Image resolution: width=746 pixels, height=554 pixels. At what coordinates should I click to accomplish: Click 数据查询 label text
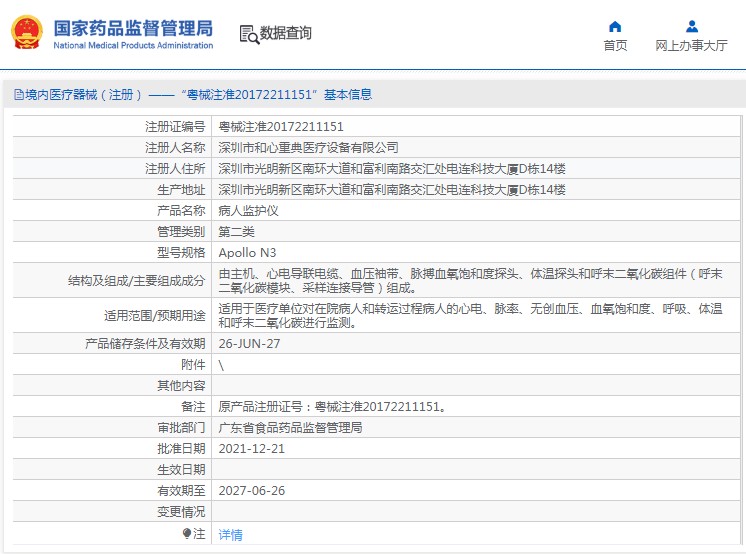pos(285,33)
